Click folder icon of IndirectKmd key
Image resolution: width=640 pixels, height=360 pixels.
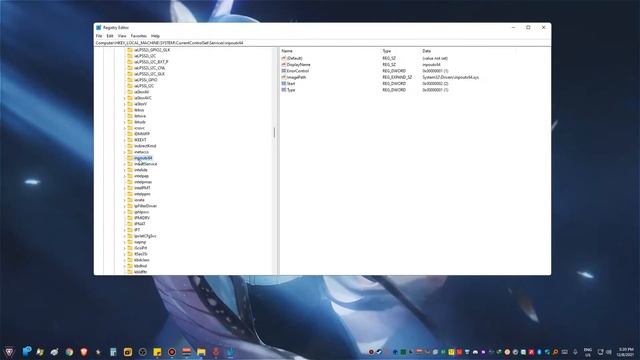click(x=130, y=146)
